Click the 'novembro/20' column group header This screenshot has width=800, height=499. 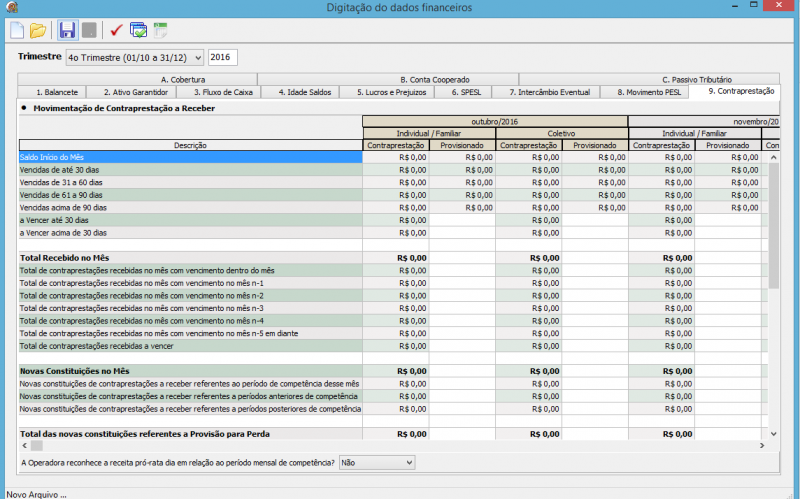[x=704, y=121]
